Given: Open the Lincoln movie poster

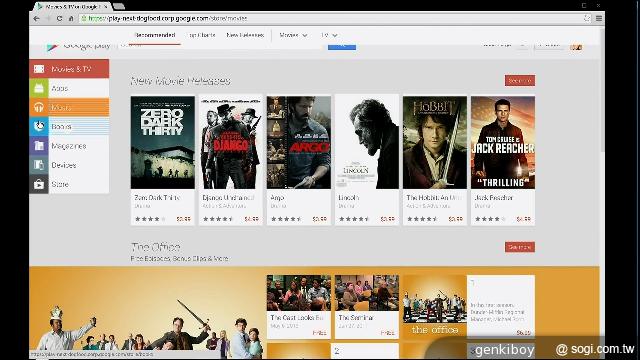Looking at the screenshot, I should tap(367, 142).
